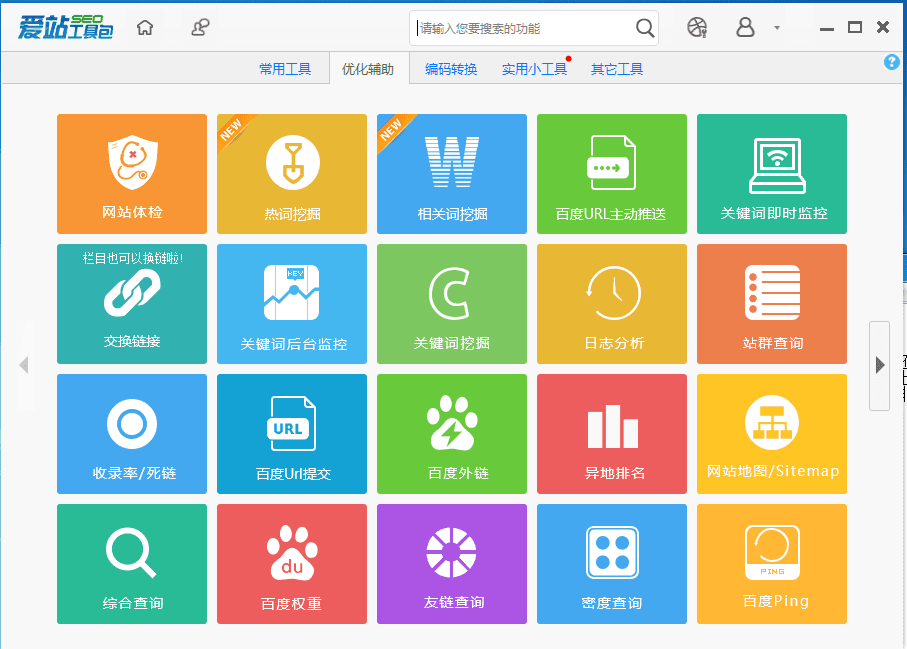Open 相关词挖掘 related keywords tile

pyautogui.click(x=452, y=174)
